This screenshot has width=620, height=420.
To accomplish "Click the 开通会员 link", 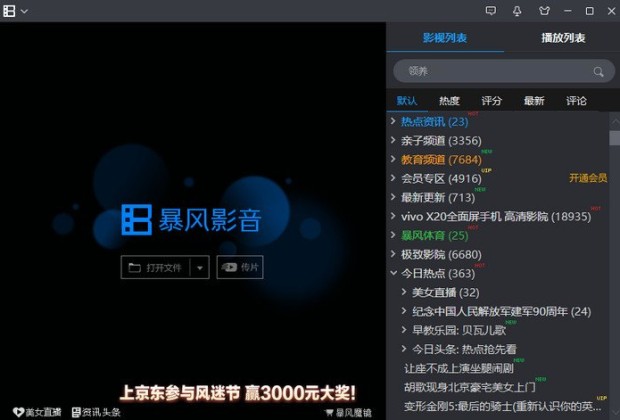I will 588,178.
